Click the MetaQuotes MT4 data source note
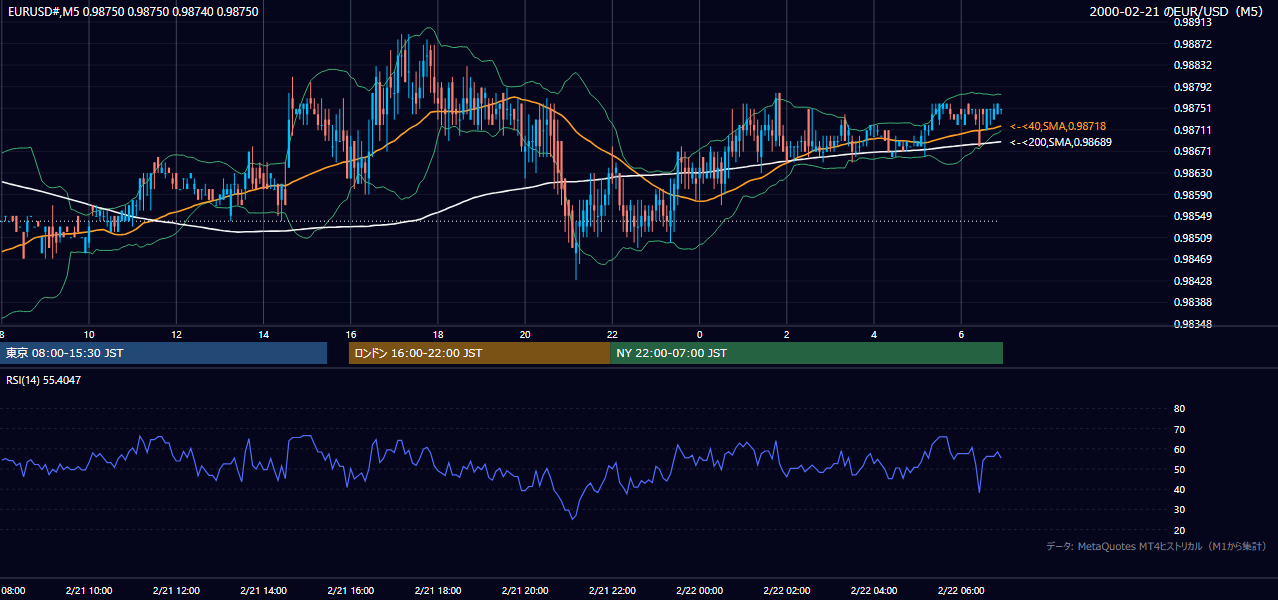This screenshot has height=600, width=1278. (x=1156, y=546)
